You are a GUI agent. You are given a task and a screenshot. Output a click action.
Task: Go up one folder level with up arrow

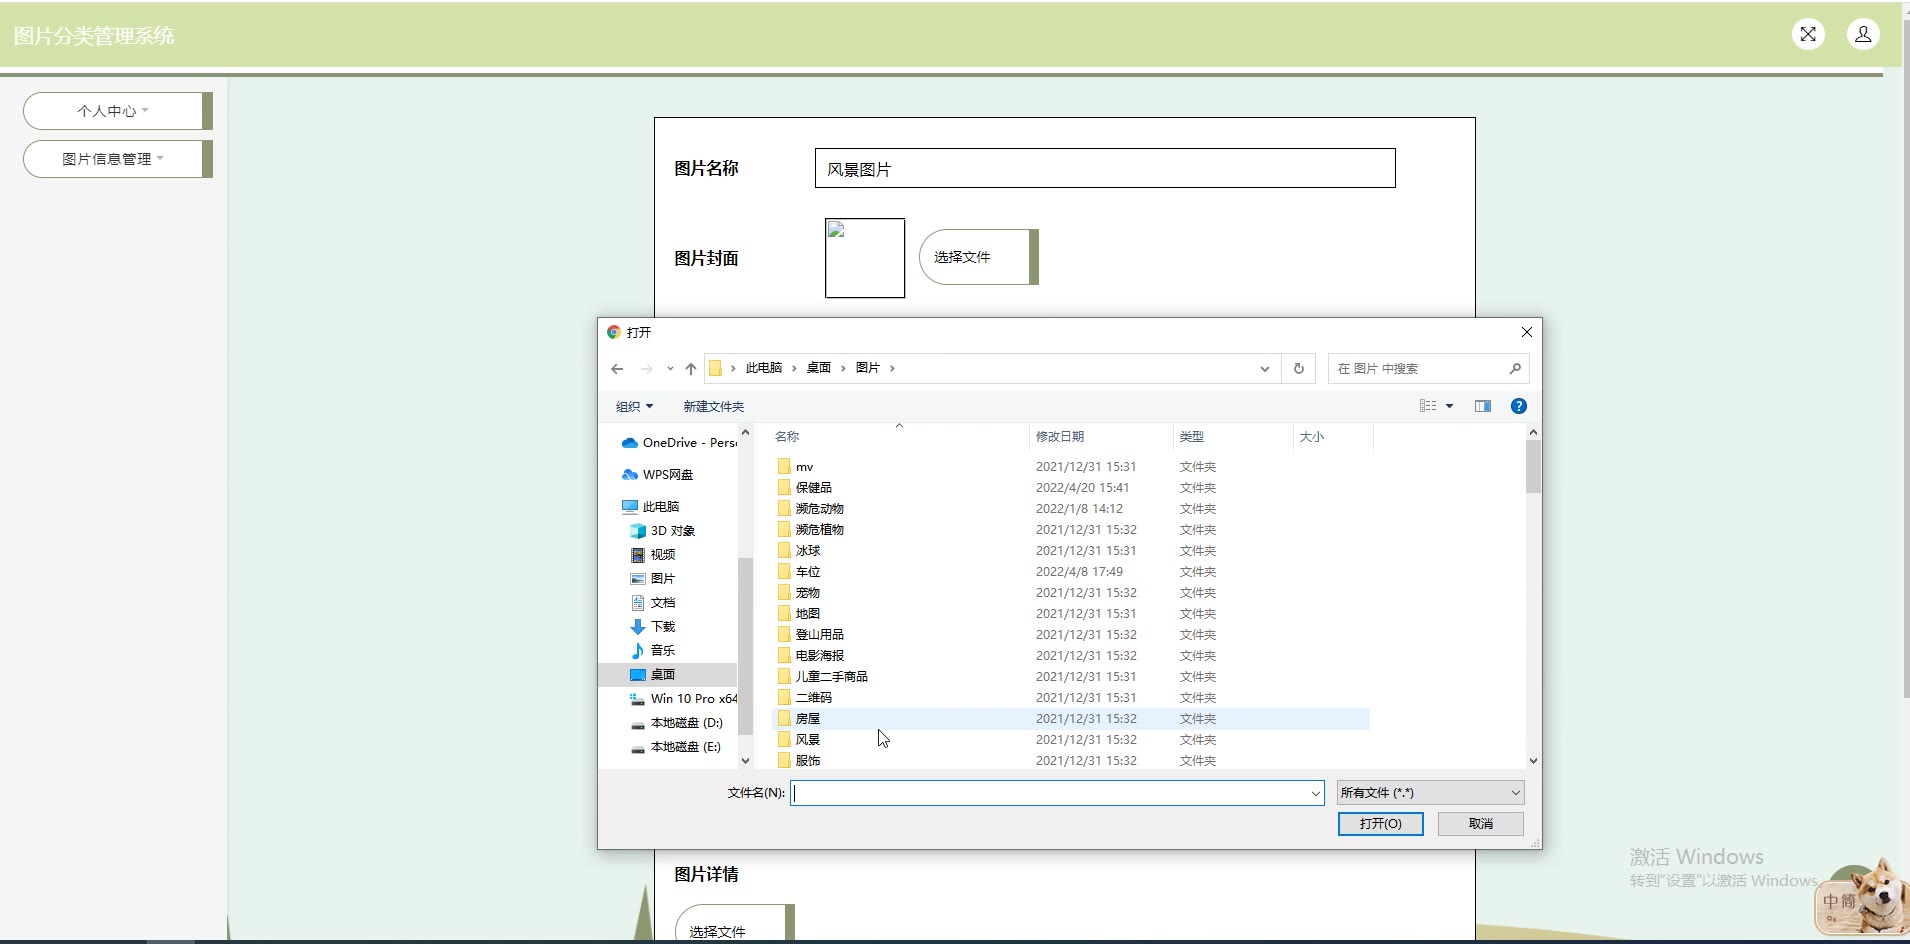[x=691, y=369]
